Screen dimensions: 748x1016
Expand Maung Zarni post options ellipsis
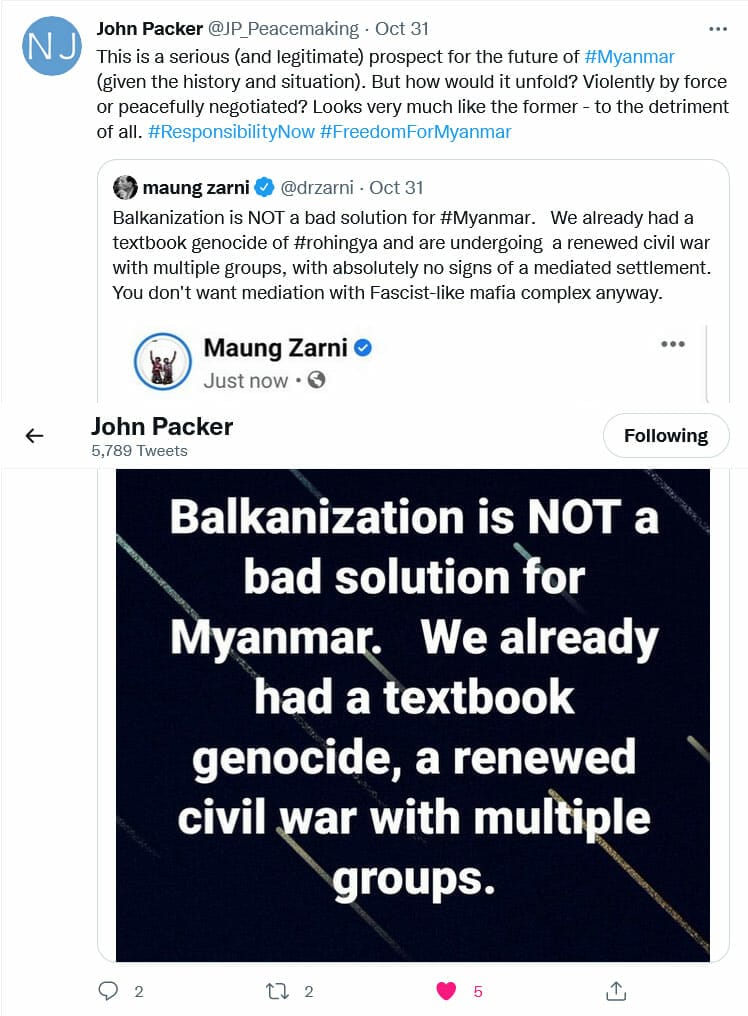coord(673,344)
